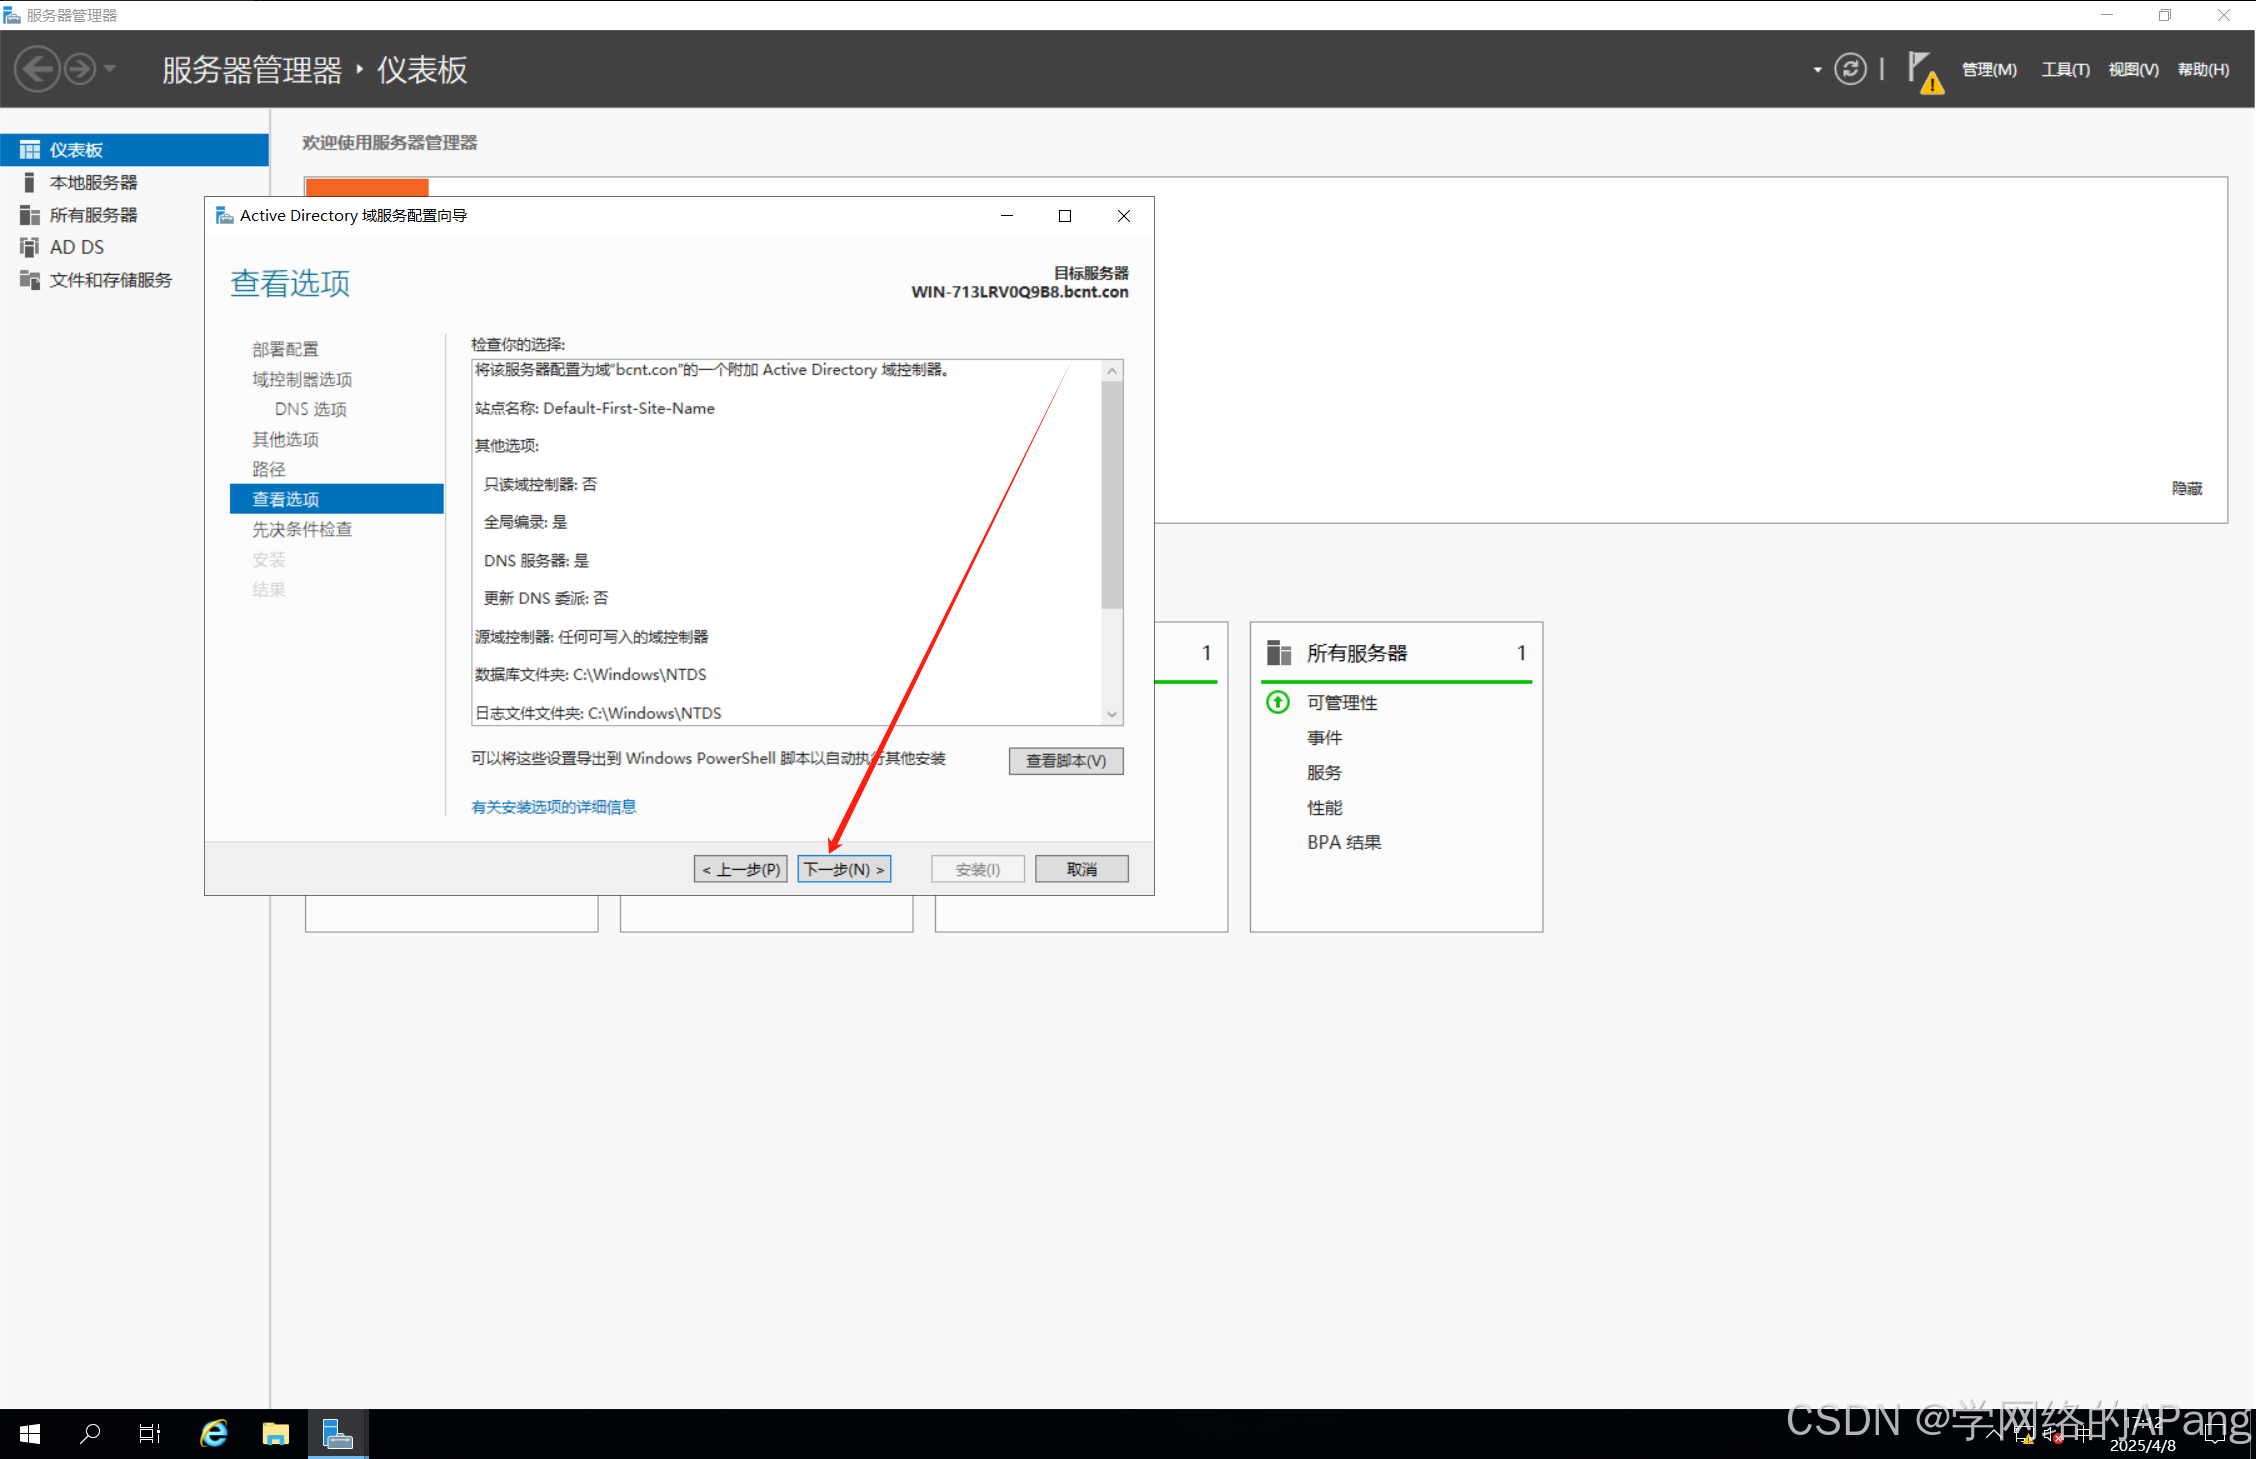This screenshot has width=2256, height=1459.
Task: Open Task View on taskbar
Action: tap(150, 1433)
